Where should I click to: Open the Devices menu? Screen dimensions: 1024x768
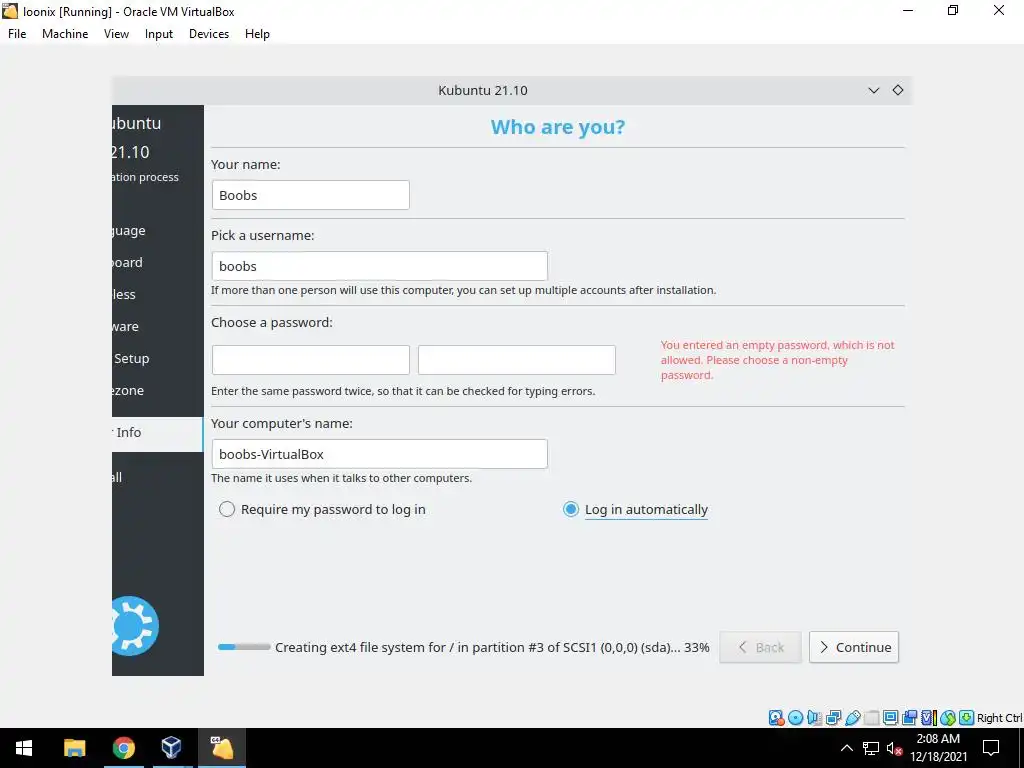[x=209, y=34]
